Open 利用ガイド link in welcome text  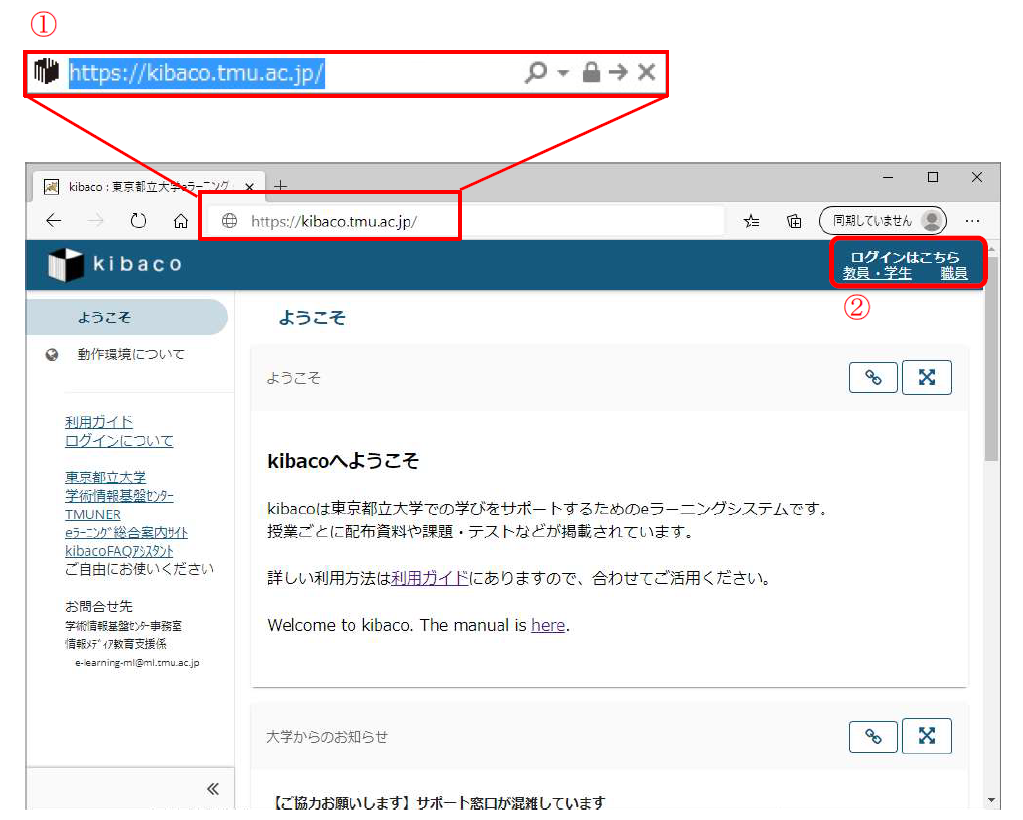click(x=429, y=578)
